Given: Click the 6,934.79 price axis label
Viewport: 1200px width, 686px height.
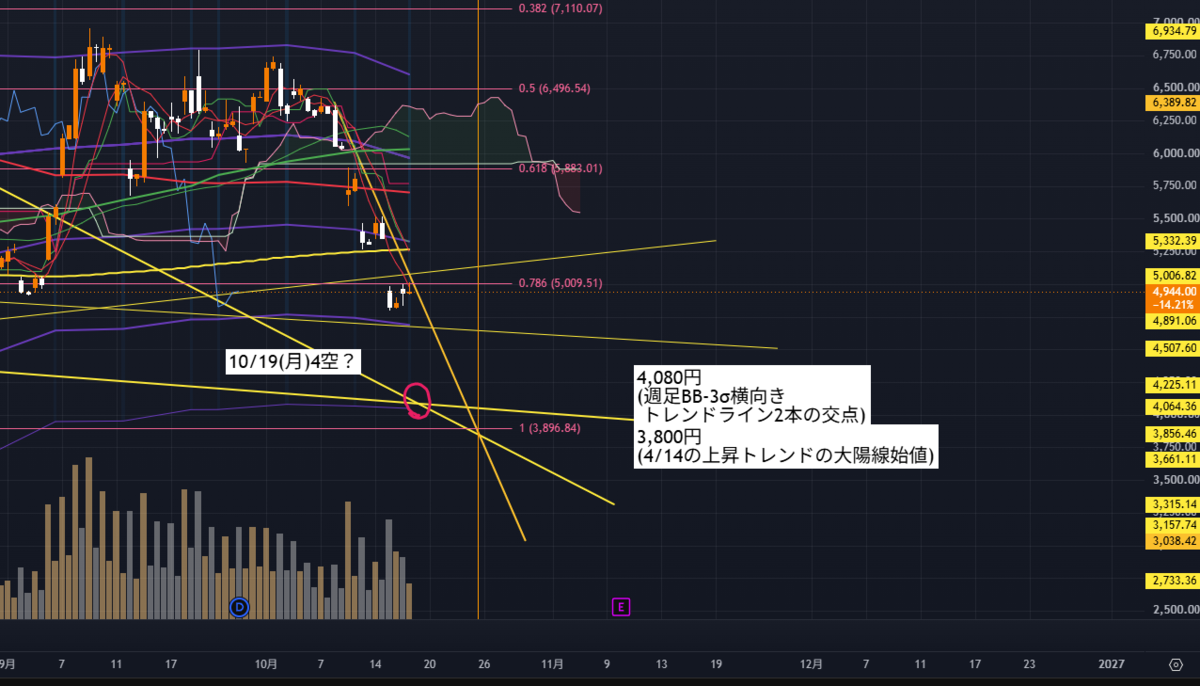Looking at the screenshot, I should click(x=1174, y=31).
